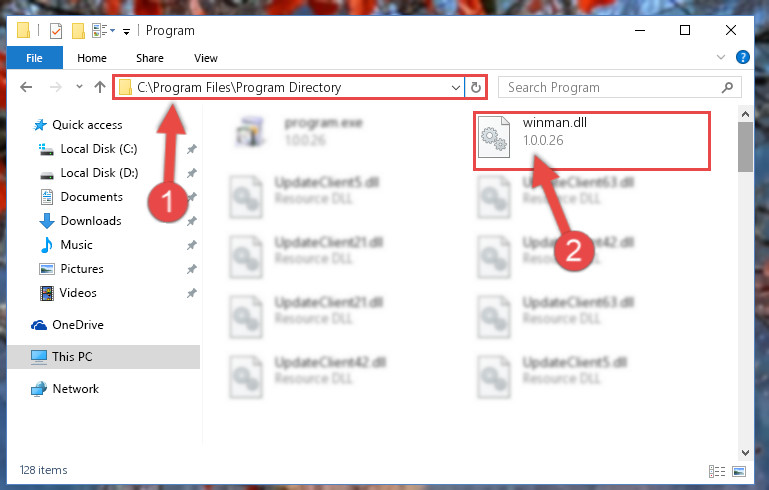
Task: Click the New folder icon in quick toolbar
Action: point(78,31)
